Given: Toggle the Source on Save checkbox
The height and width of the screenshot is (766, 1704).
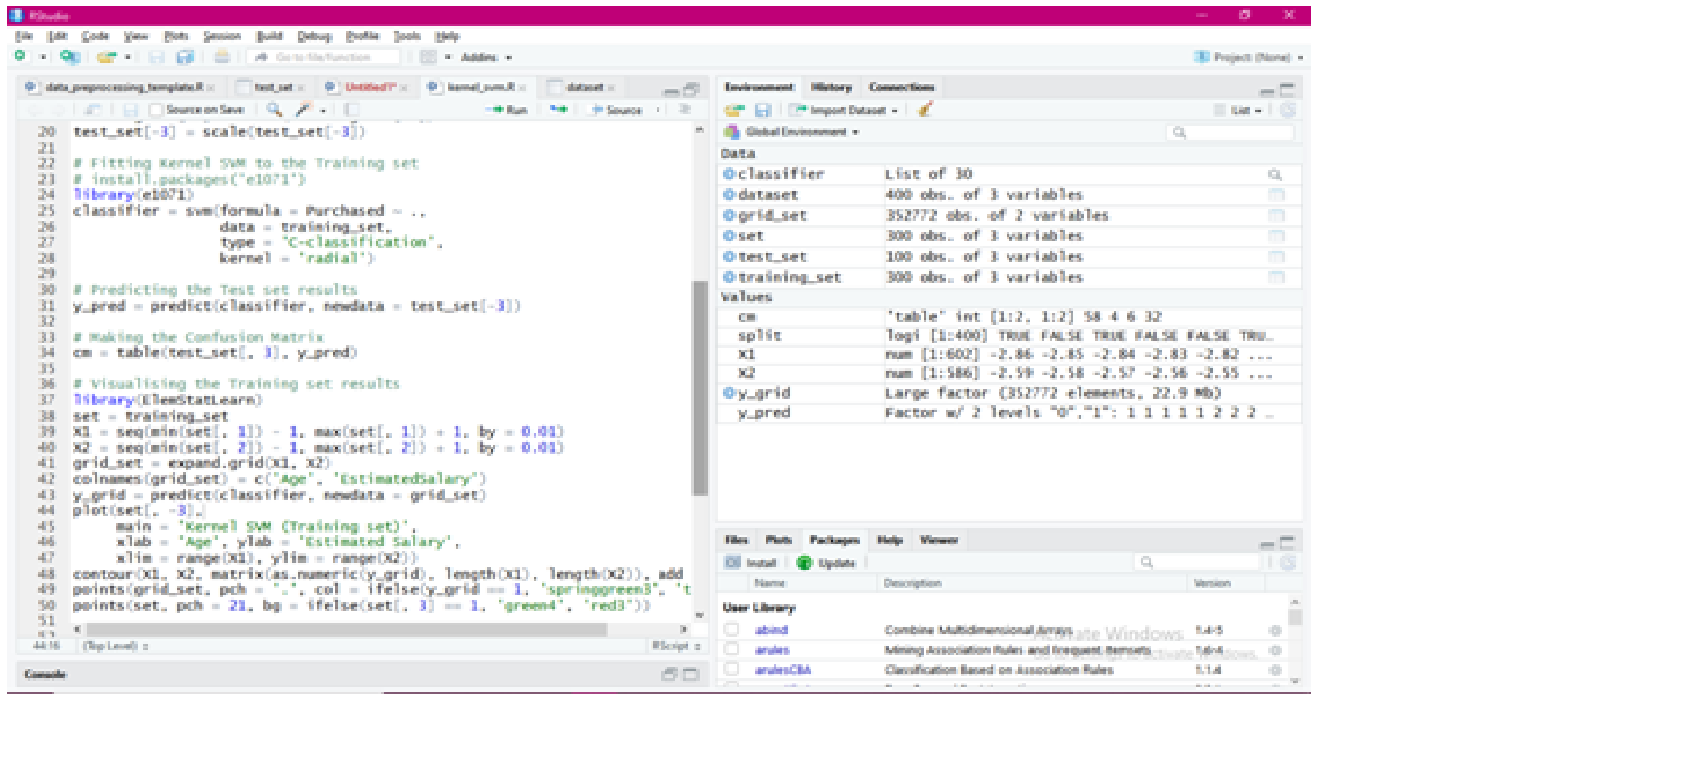Looking at the screenshot, I should tap(156, 110).
